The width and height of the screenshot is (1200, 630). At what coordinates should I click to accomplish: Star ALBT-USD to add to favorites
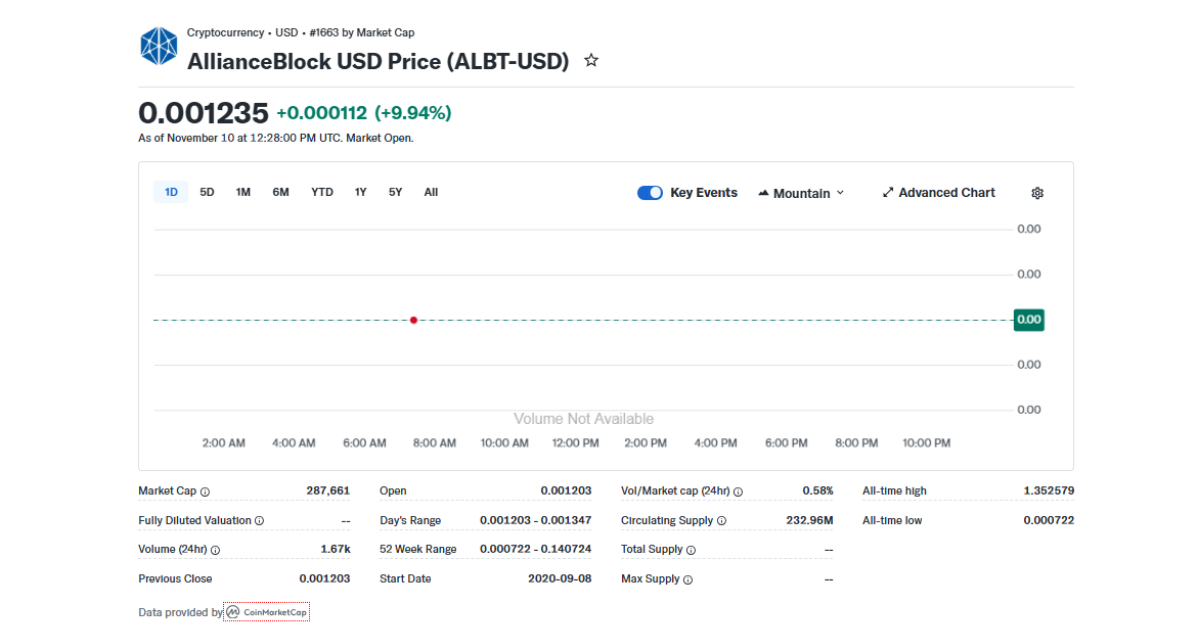coord(590,60)
